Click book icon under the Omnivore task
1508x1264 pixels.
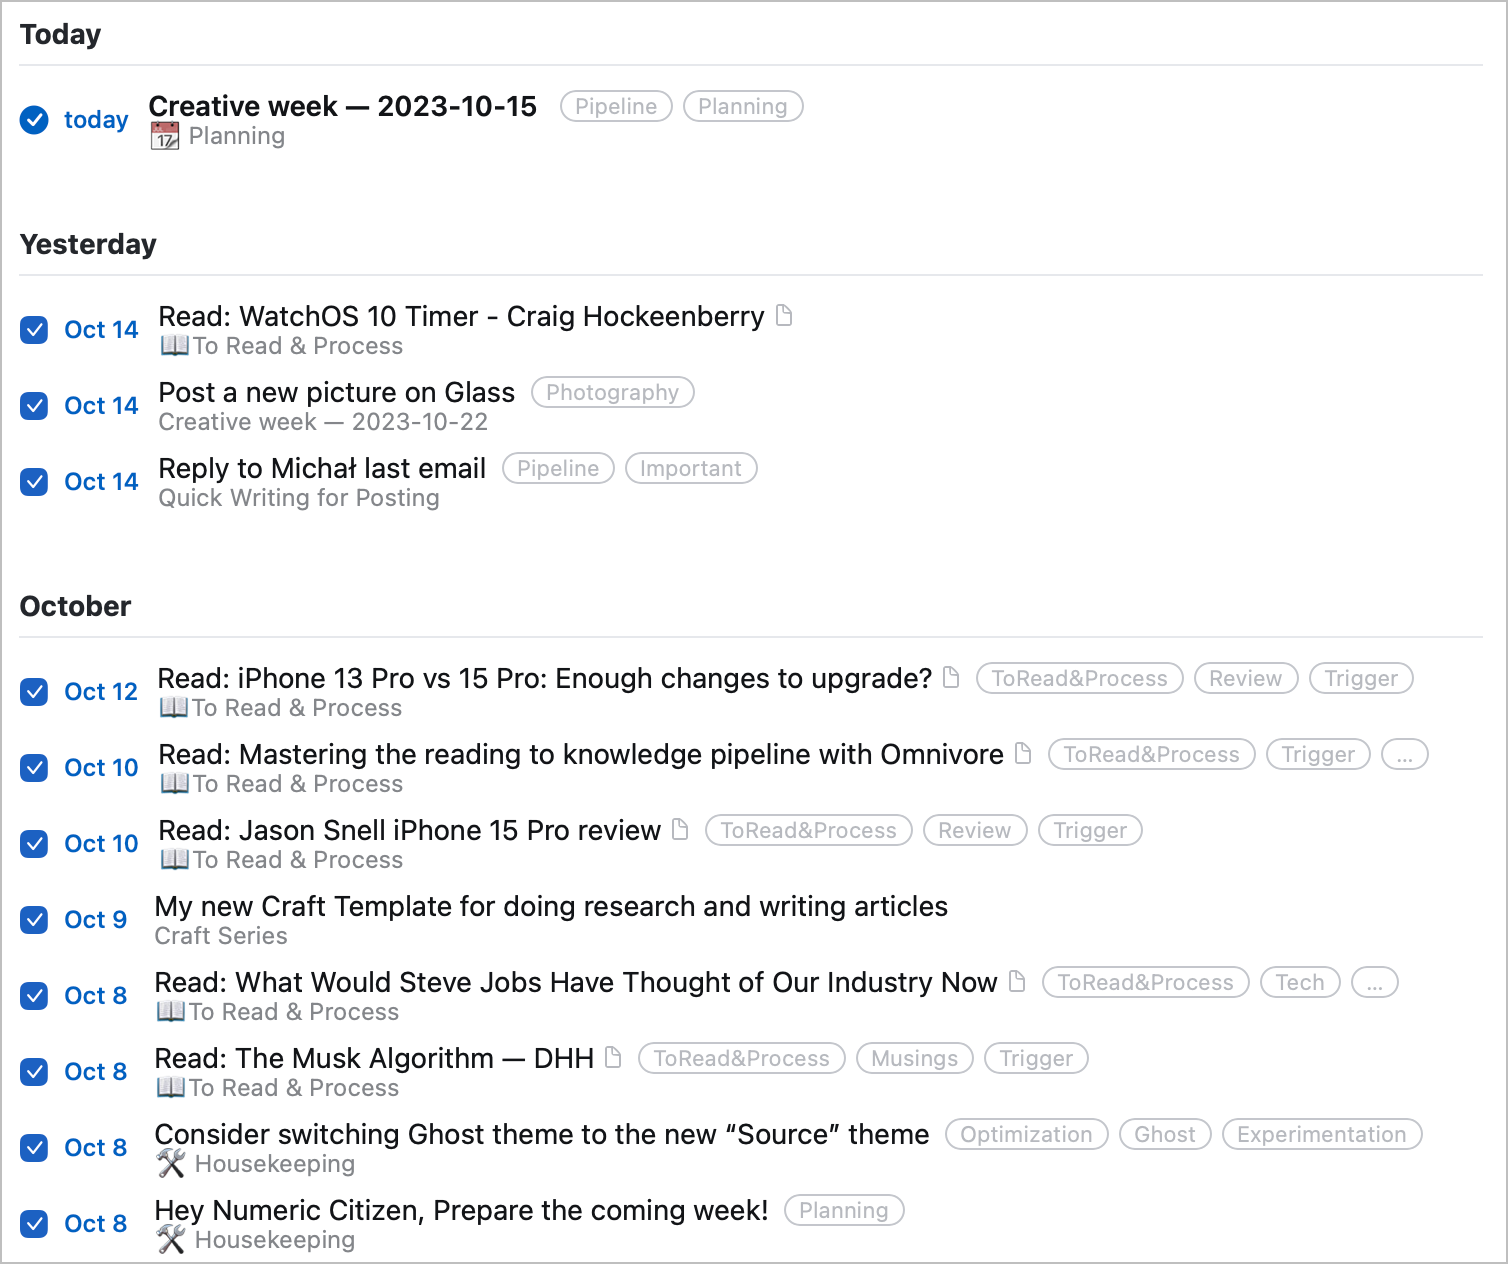pyautogui.click(x=174, y=784)
